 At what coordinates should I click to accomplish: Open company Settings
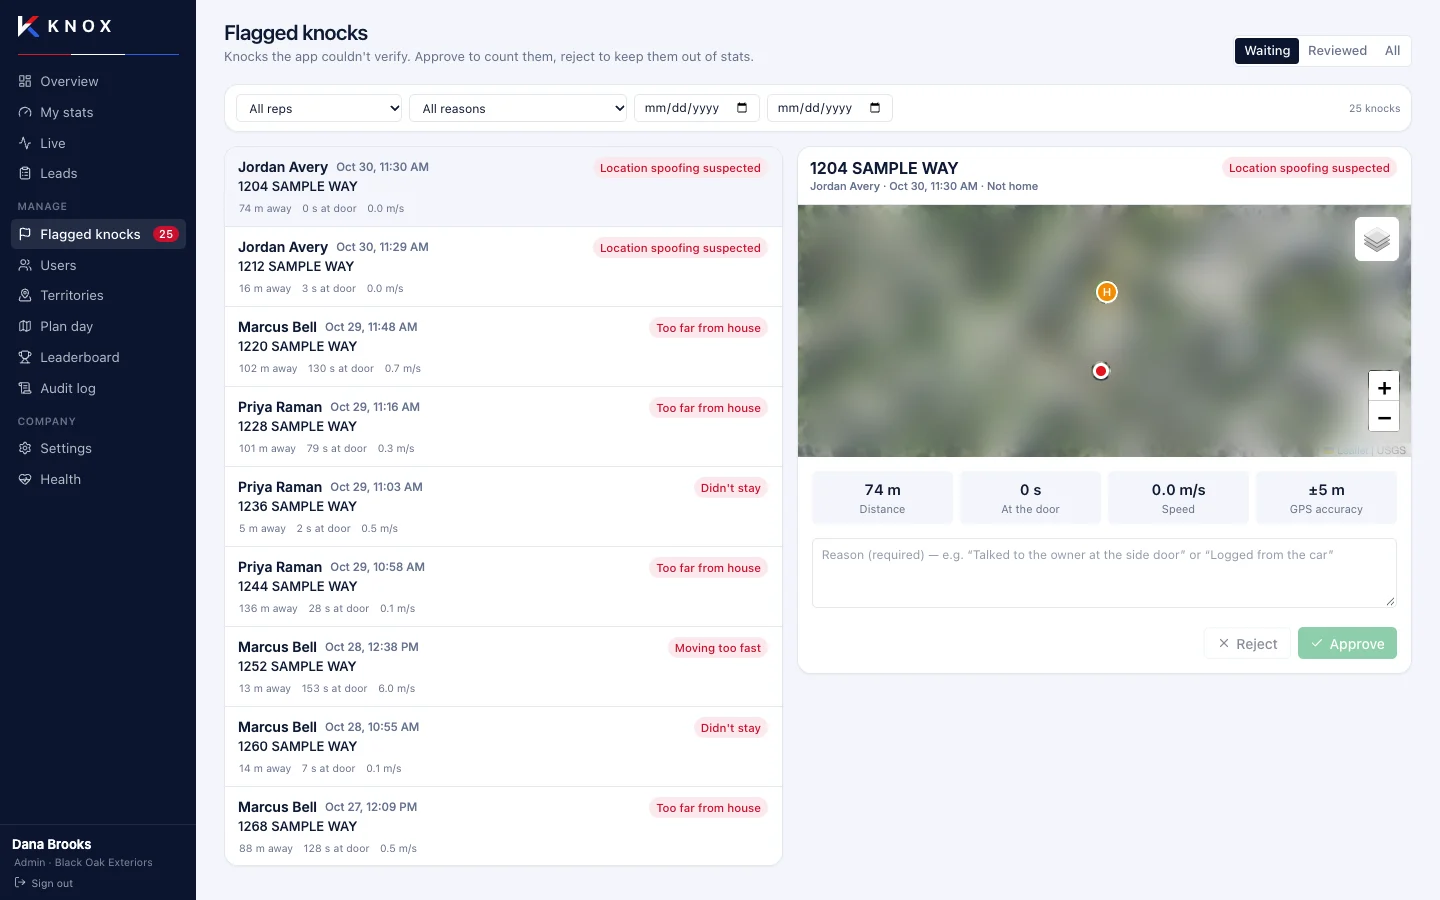(x=98, y=448)
